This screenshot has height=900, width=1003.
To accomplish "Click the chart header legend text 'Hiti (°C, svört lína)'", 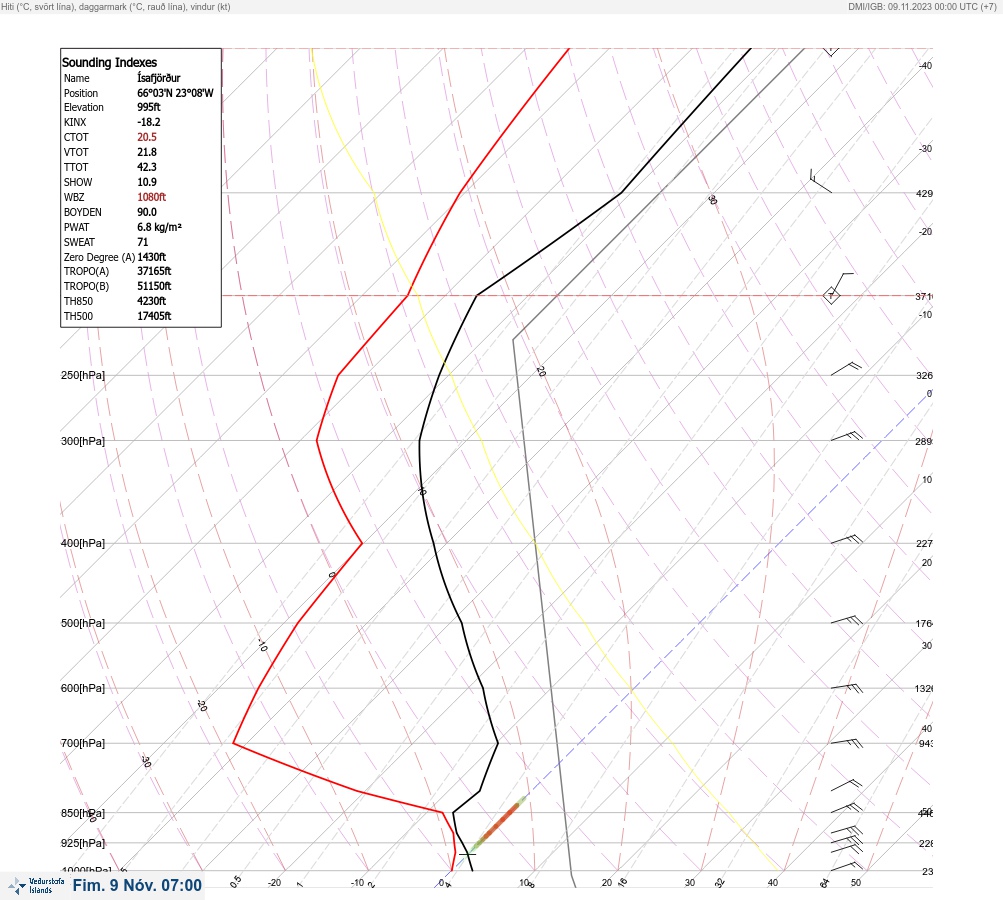I will point(38,7).
